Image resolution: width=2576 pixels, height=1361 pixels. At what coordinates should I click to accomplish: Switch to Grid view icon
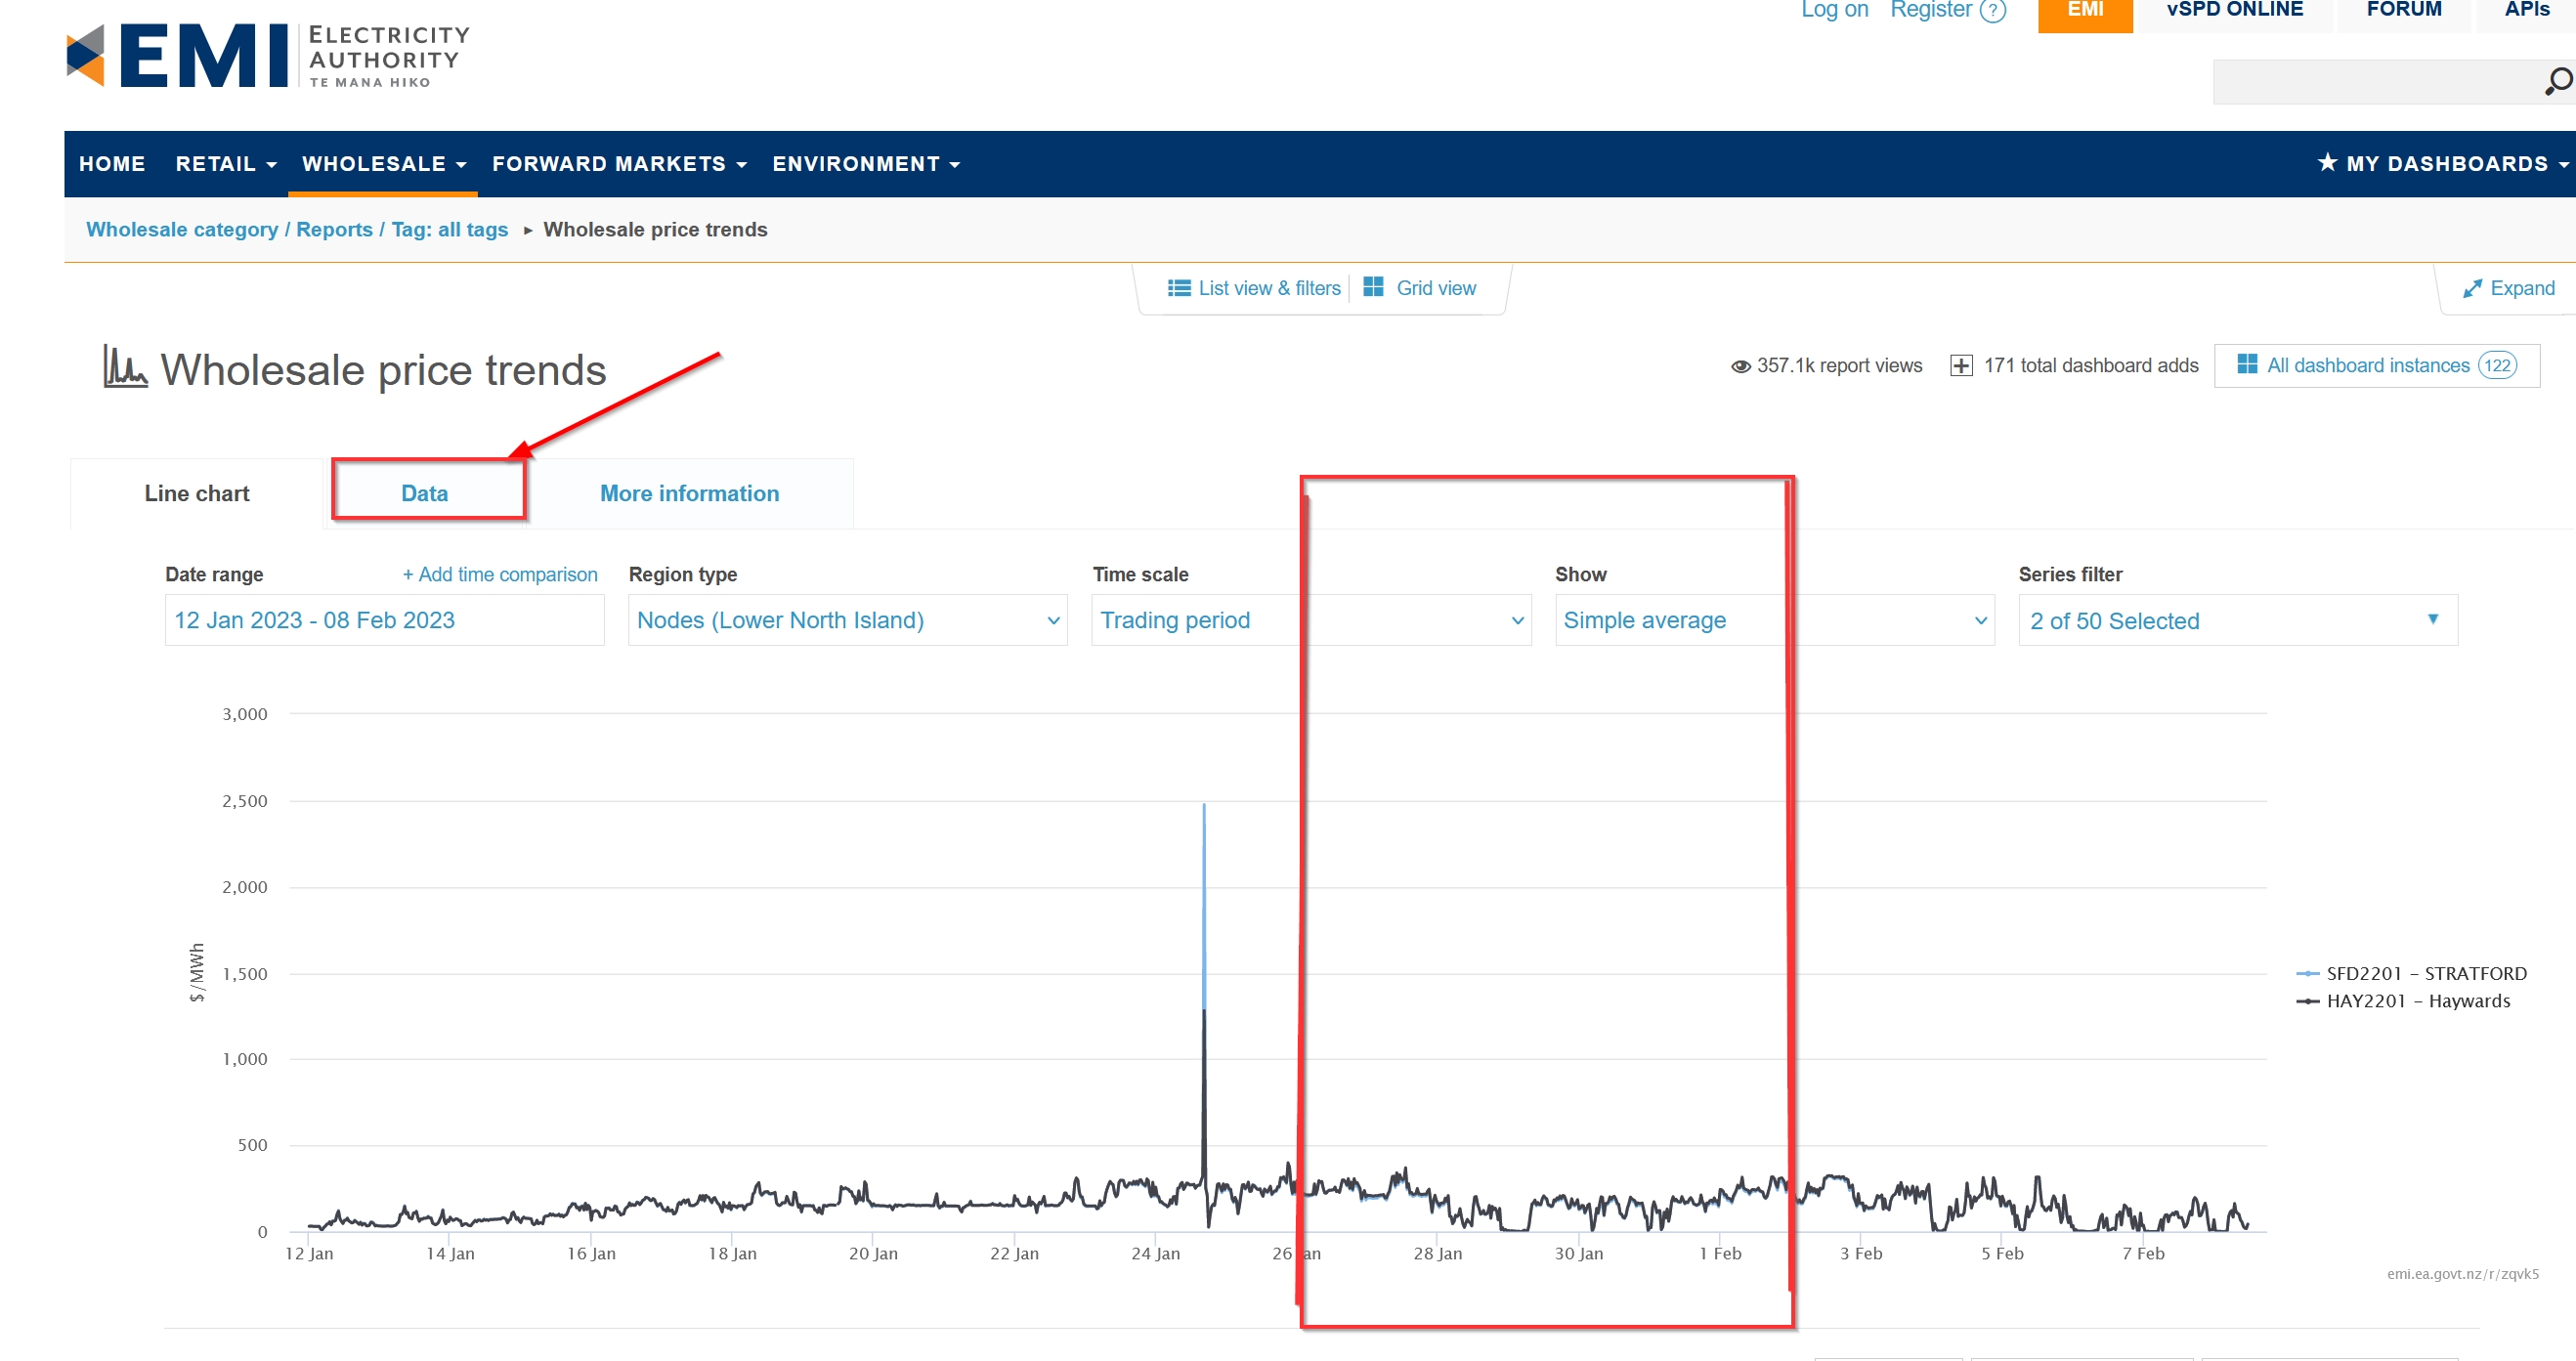pos(1373,287)
